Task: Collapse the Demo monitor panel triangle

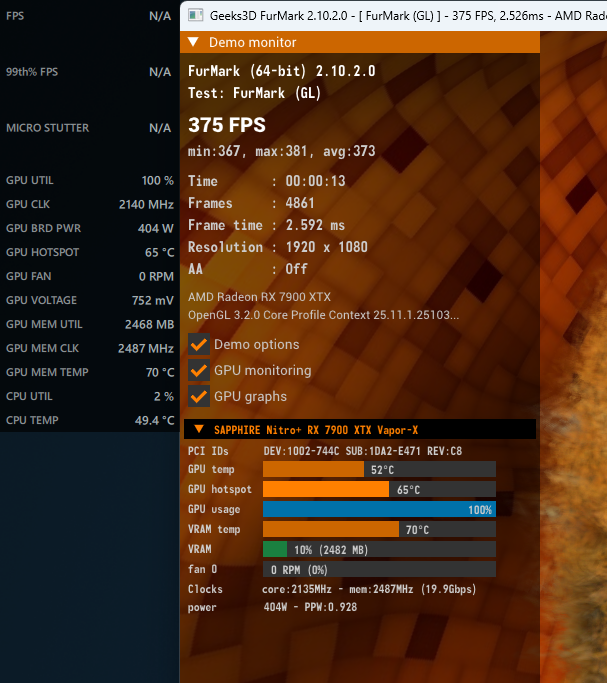Action: [x=193, y=42]
